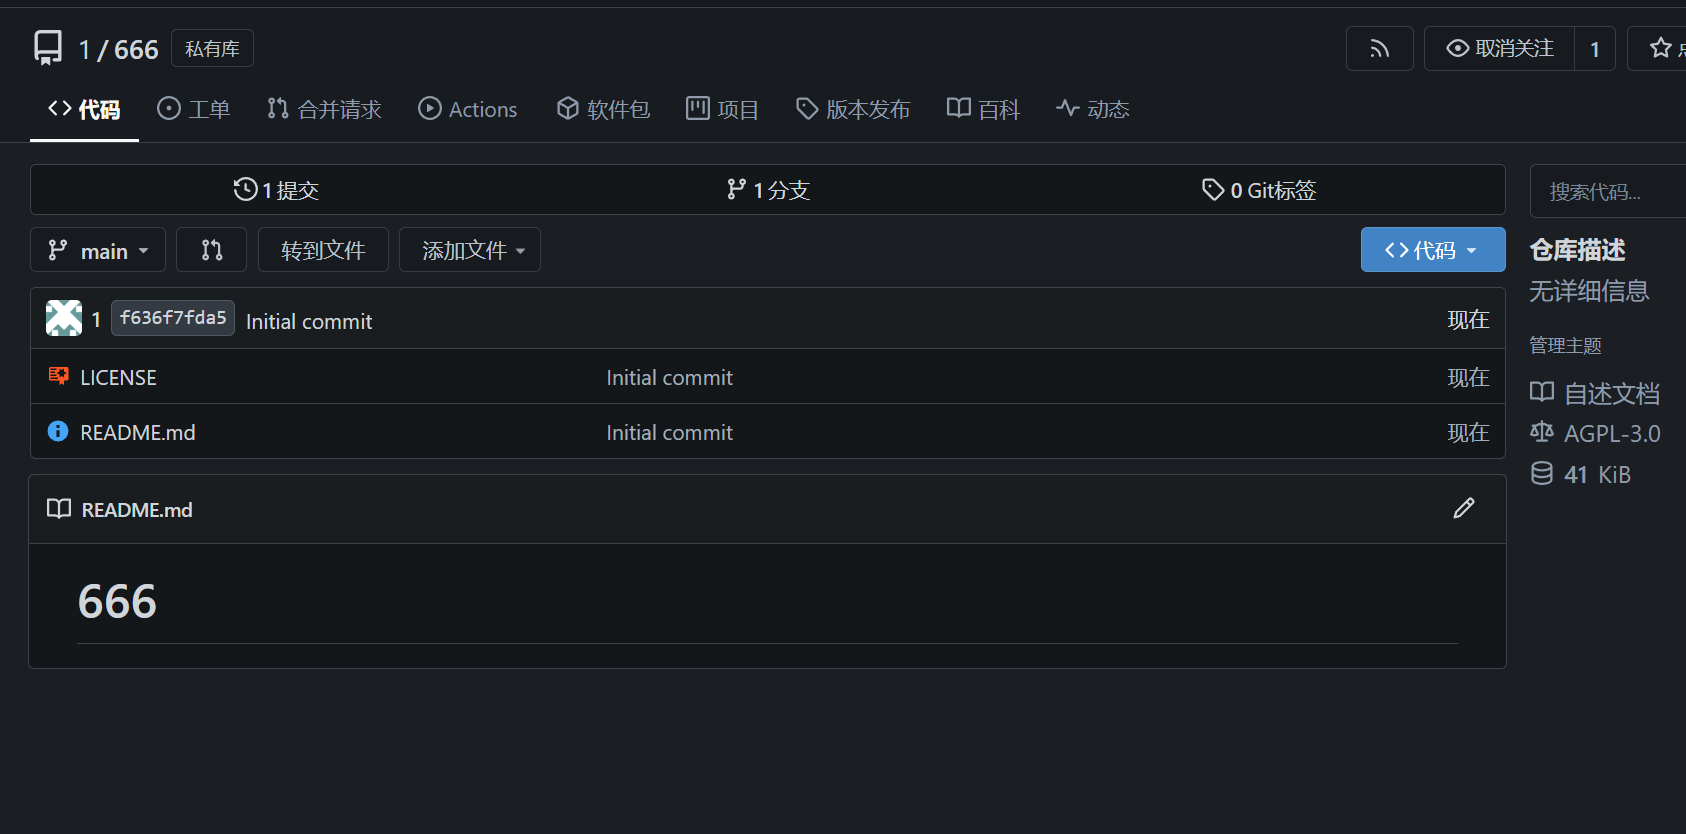Click the README.md file info icon

click(58, 431)
